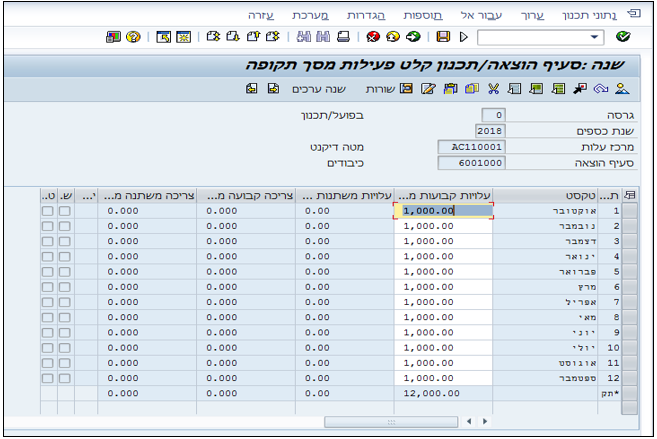The image size is (657, 439).
Task: Open the מערכת menu
Action: (x=310, y=15)
